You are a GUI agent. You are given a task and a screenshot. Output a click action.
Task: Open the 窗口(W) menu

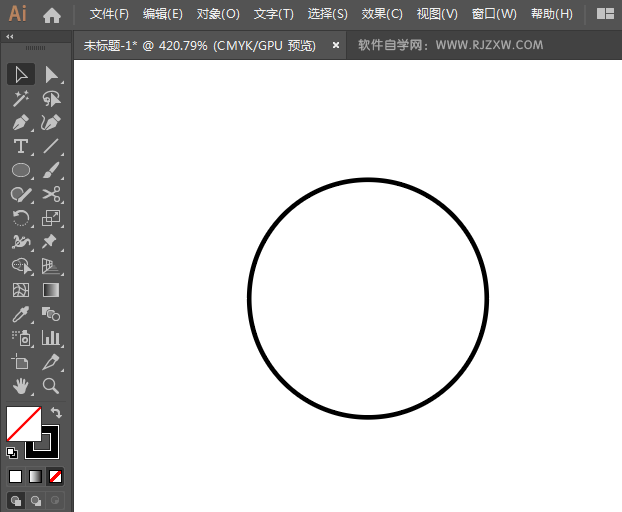(x=494, y=14)
